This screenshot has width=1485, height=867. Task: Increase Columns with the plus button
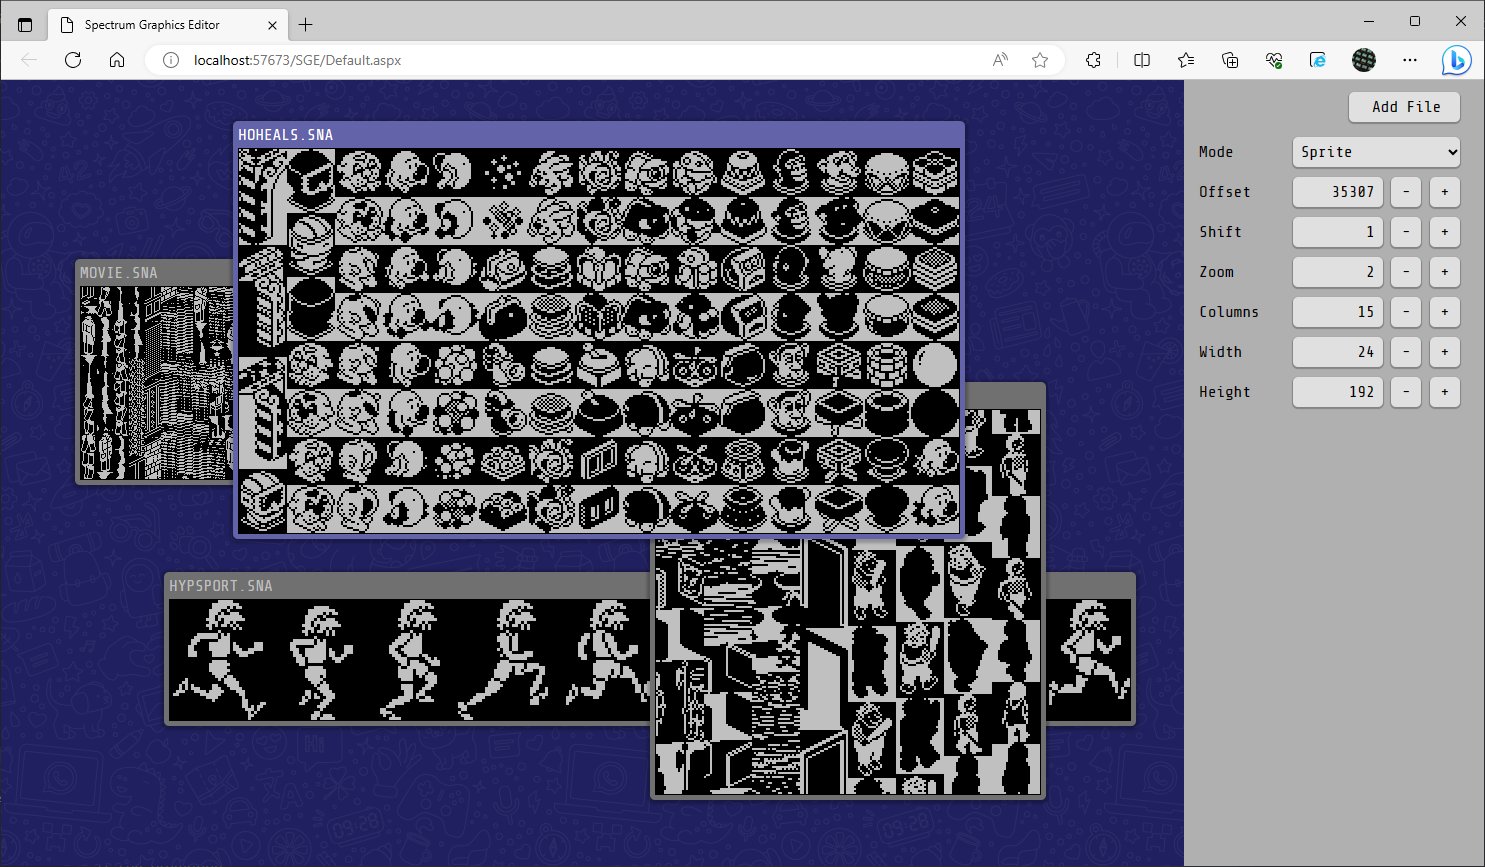(1444, 312)
